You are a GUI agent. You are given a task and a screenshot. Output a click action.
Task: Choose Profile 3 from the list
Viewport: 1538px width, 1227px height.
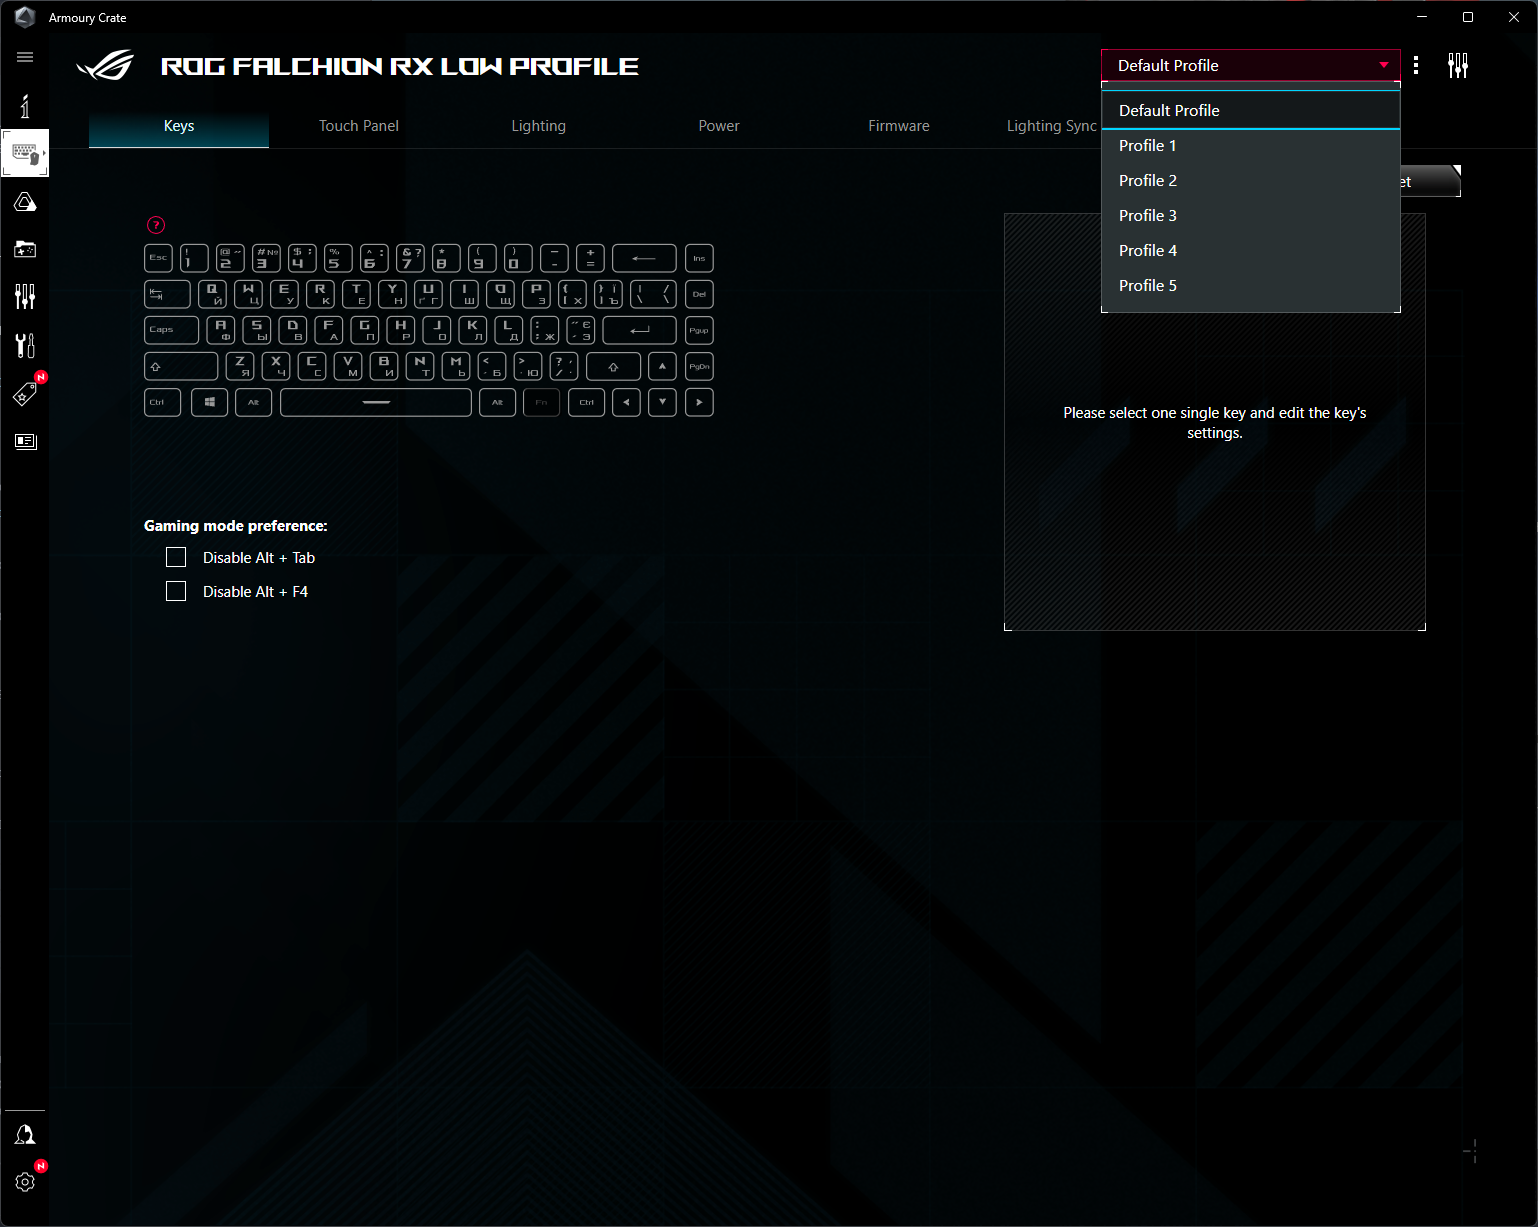[x=1250, y=215]
